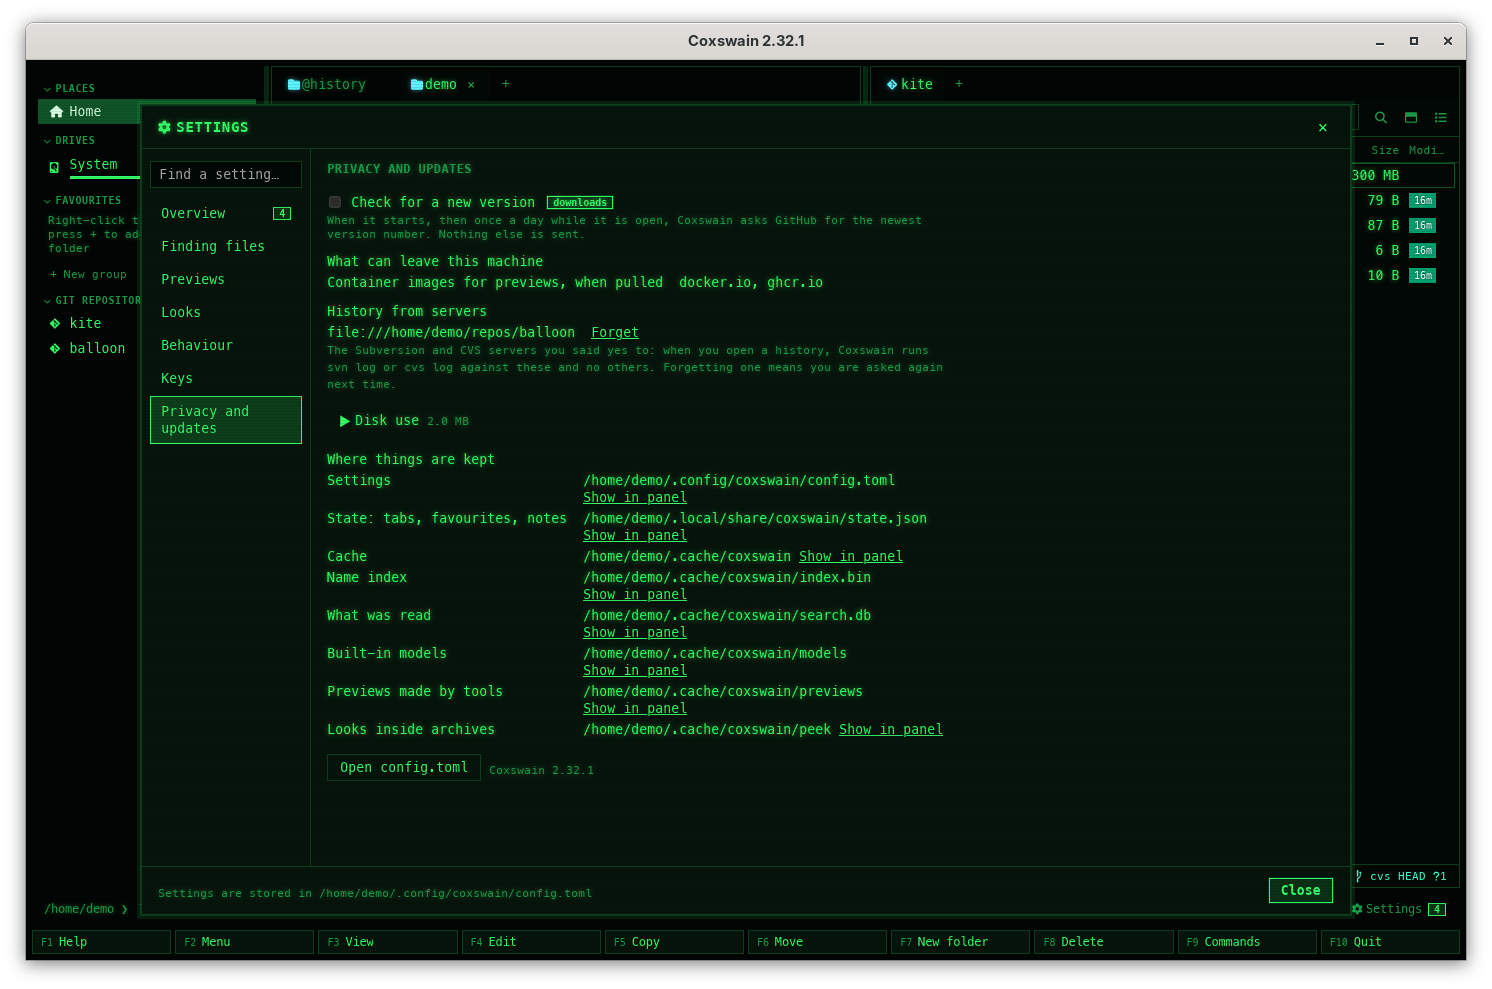Maximize the Coxswain window

(x=1413, y=41)
